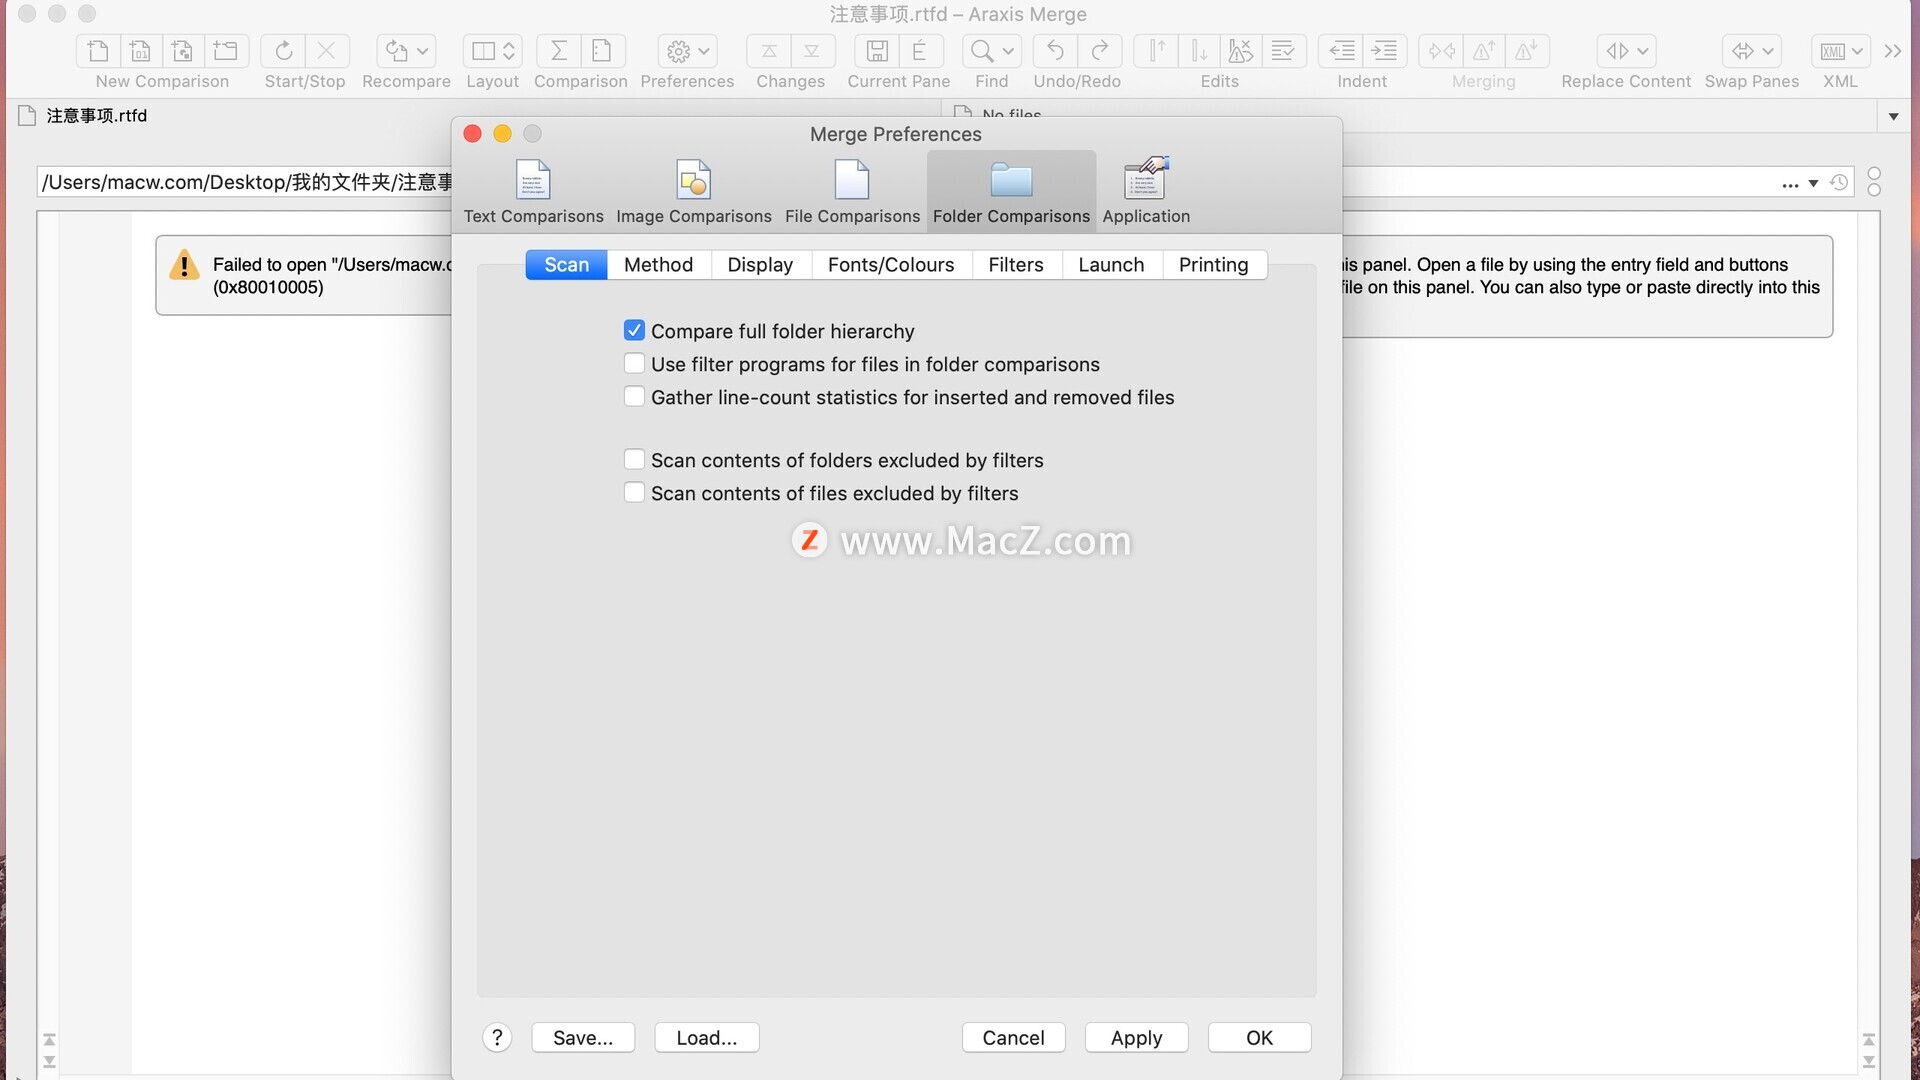The width and height of the screenshot is (1920, 1080).
Task: Uncheck Compare full folder hierarchy
Action: (x=634, y=330)
